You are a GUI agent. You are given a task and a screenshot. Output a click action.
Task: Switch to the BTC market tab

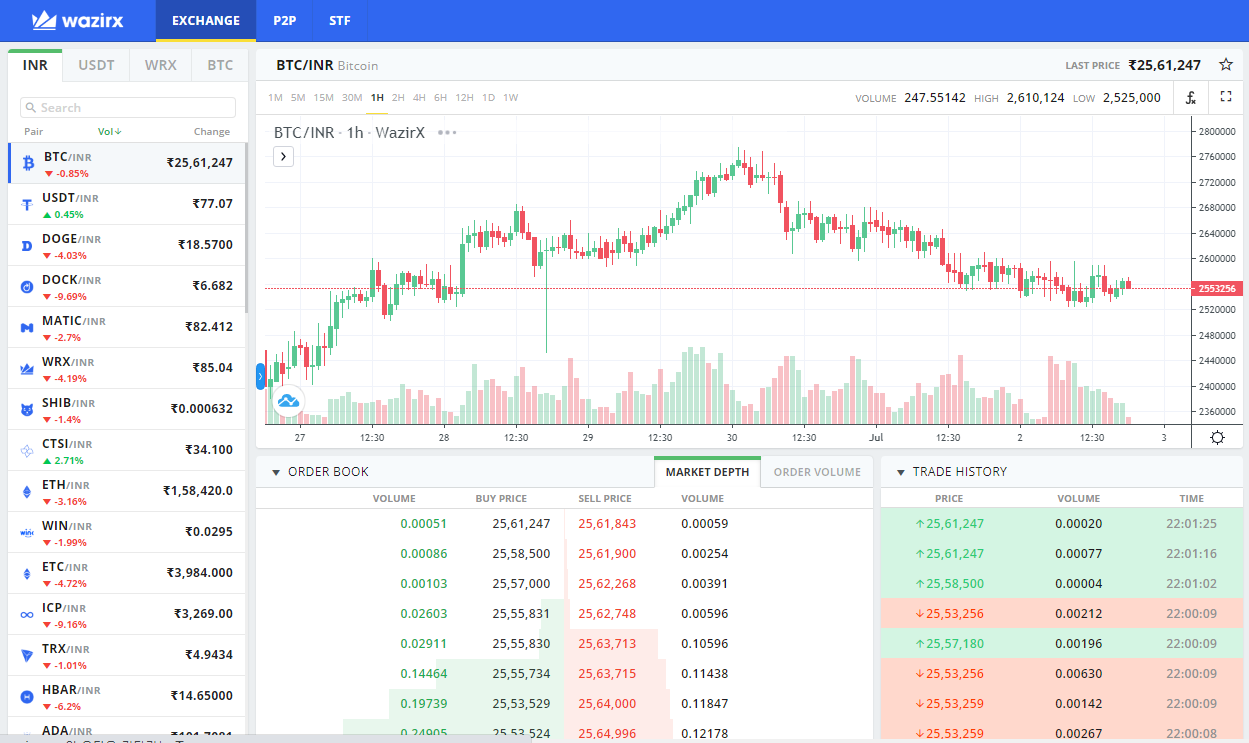click(220, 65)
